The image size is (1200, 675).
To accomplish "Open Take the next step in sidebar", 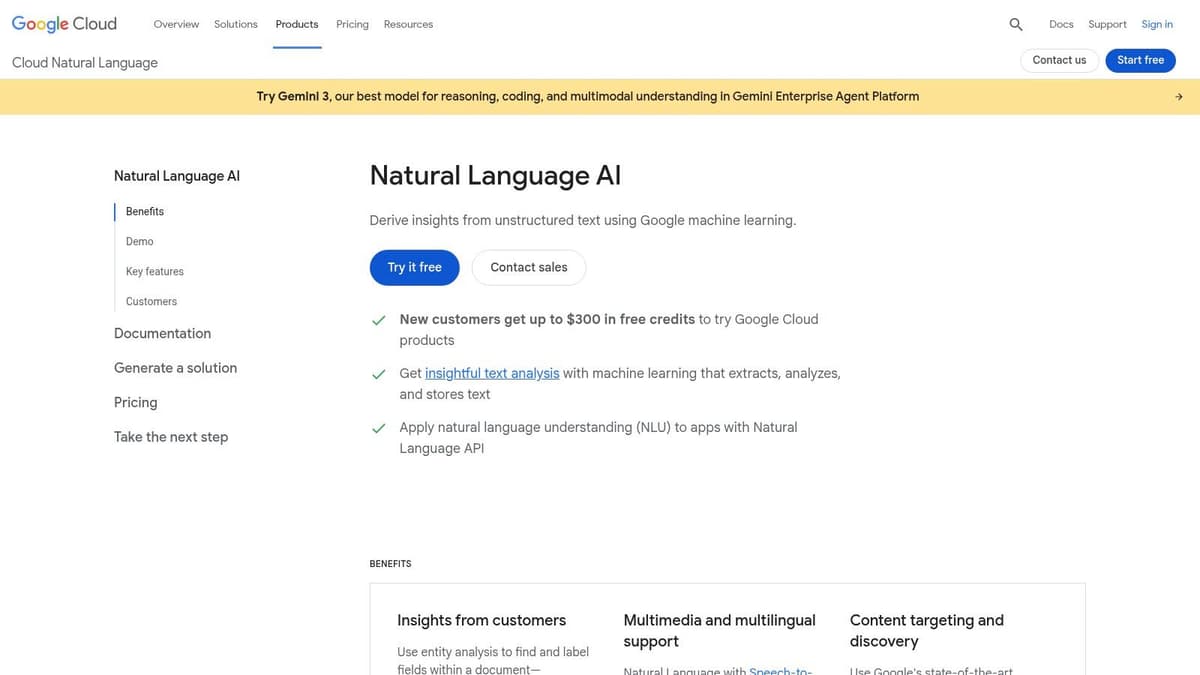I will pyautogui.click(x=171, y=437).
